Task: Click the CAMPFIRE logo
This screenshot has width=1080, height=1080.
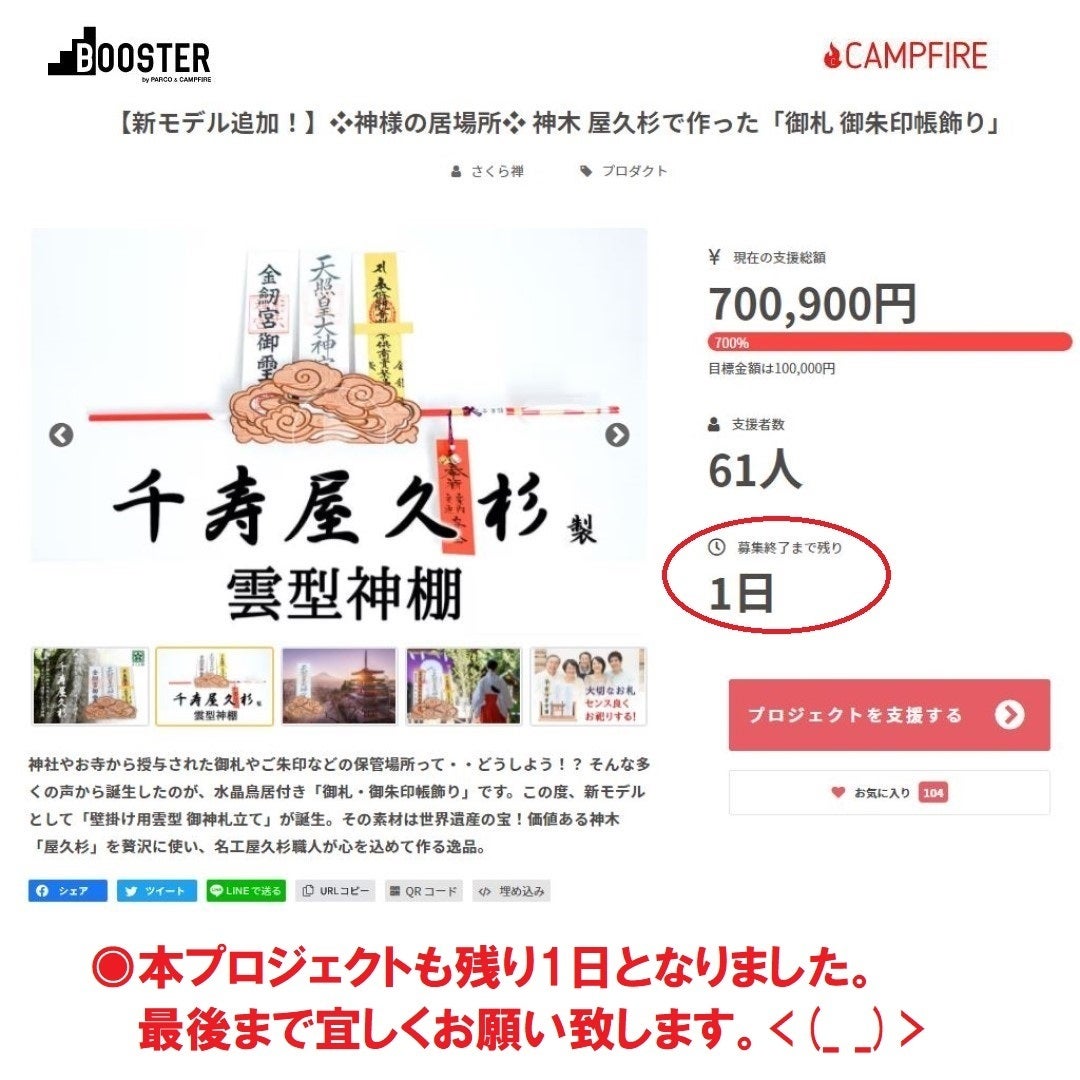Action: click(x=905, y=56)
